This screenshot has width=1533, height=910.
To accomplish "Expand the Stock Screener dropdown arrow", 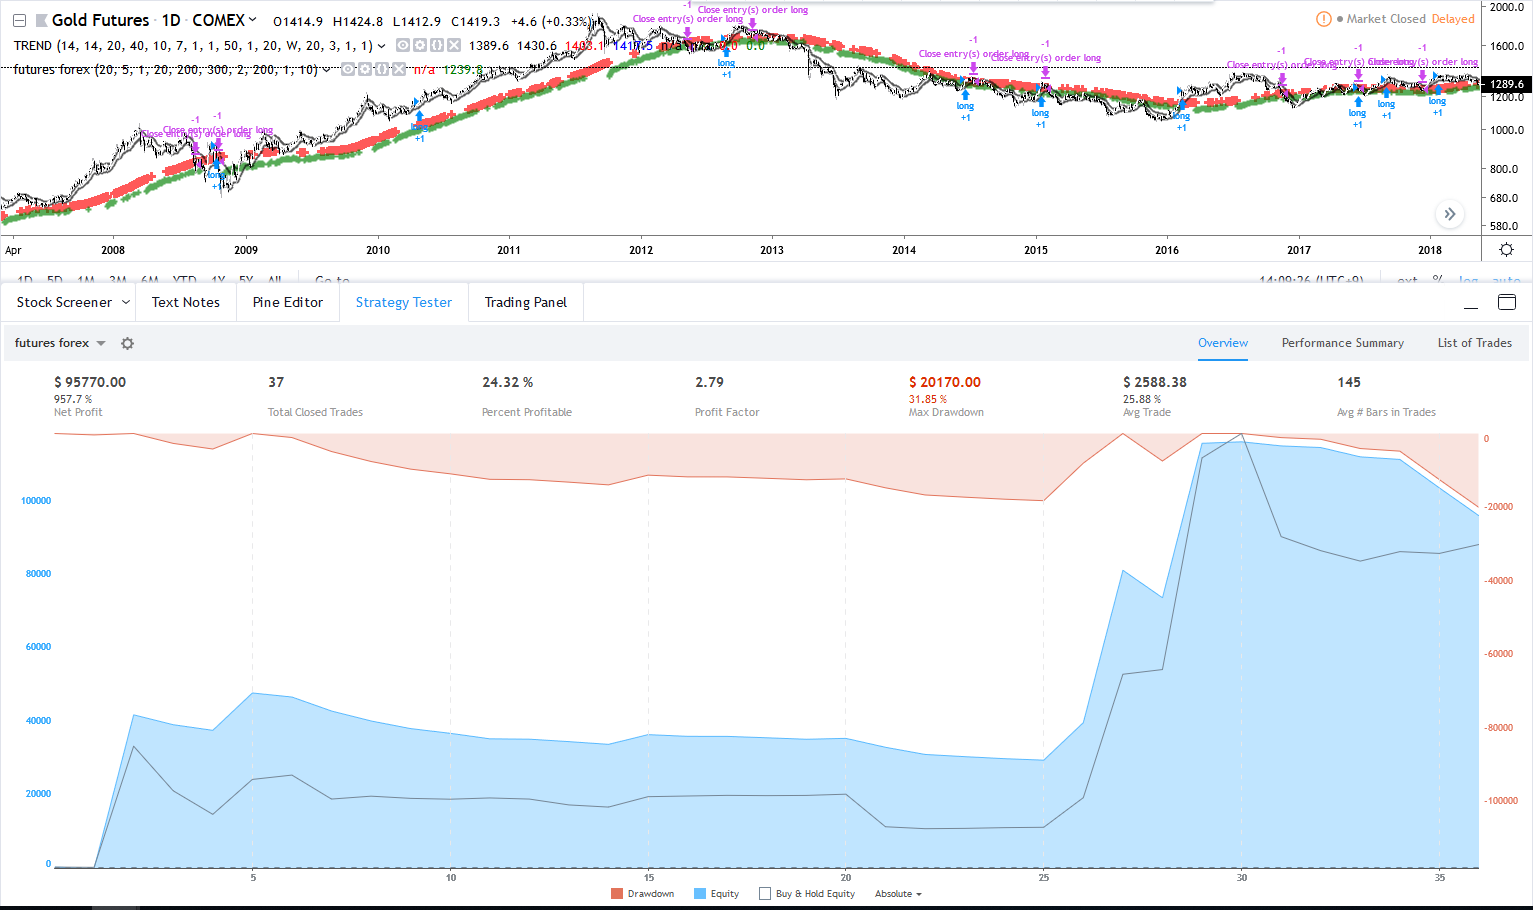I will tap(126, 302).
